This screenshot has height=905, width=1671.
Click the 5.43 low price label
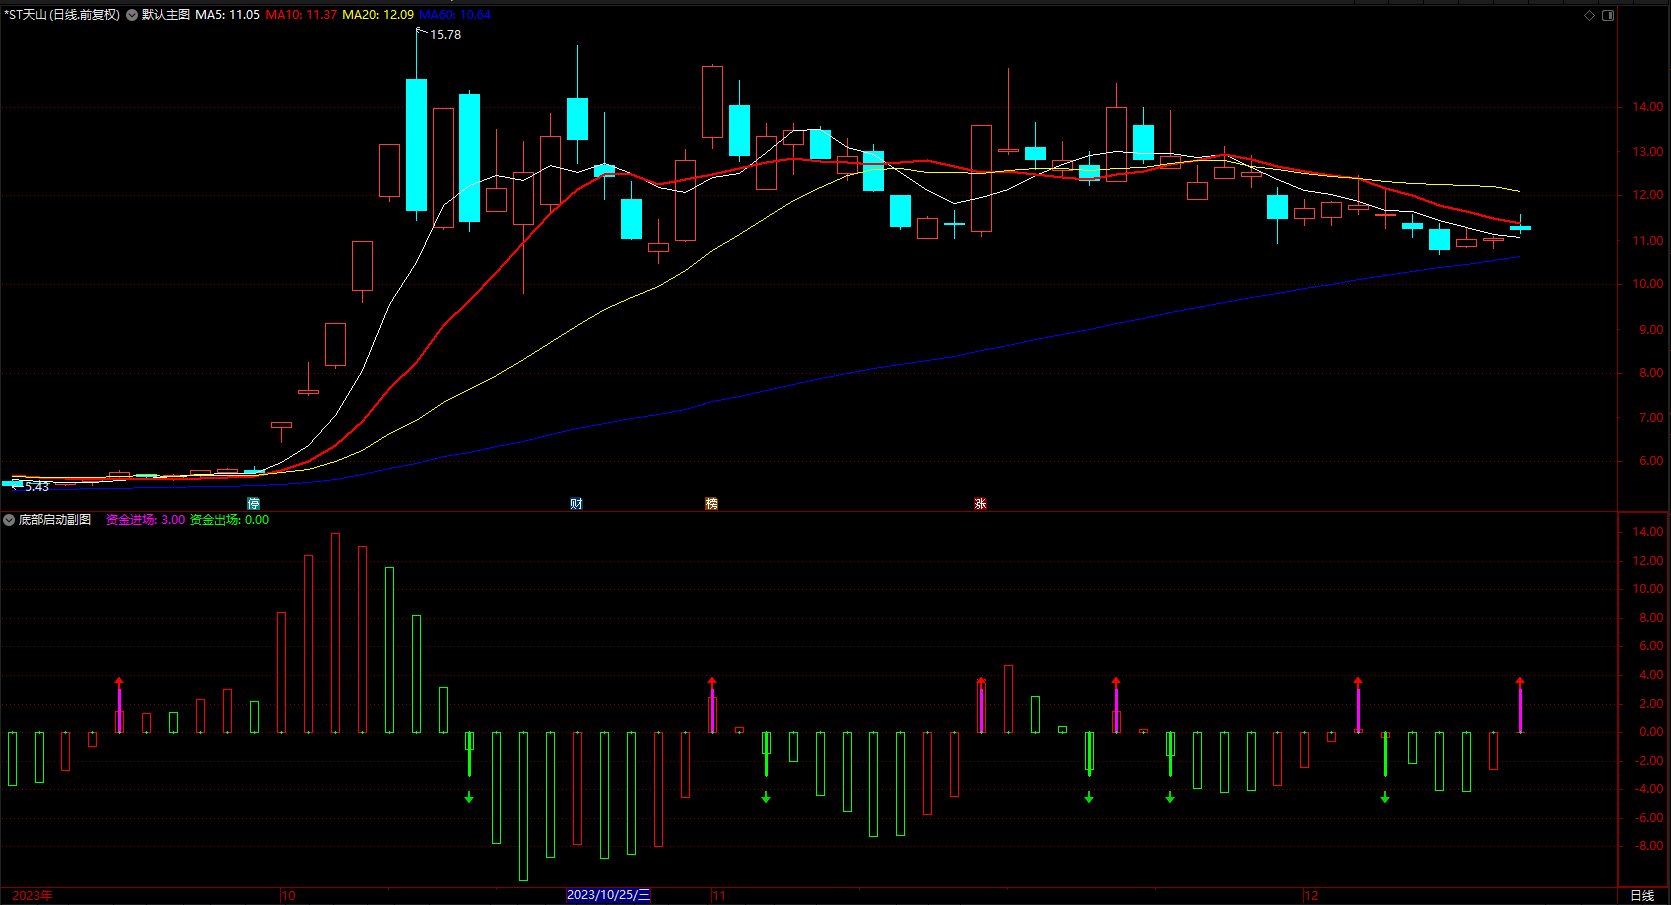(37, 487)
